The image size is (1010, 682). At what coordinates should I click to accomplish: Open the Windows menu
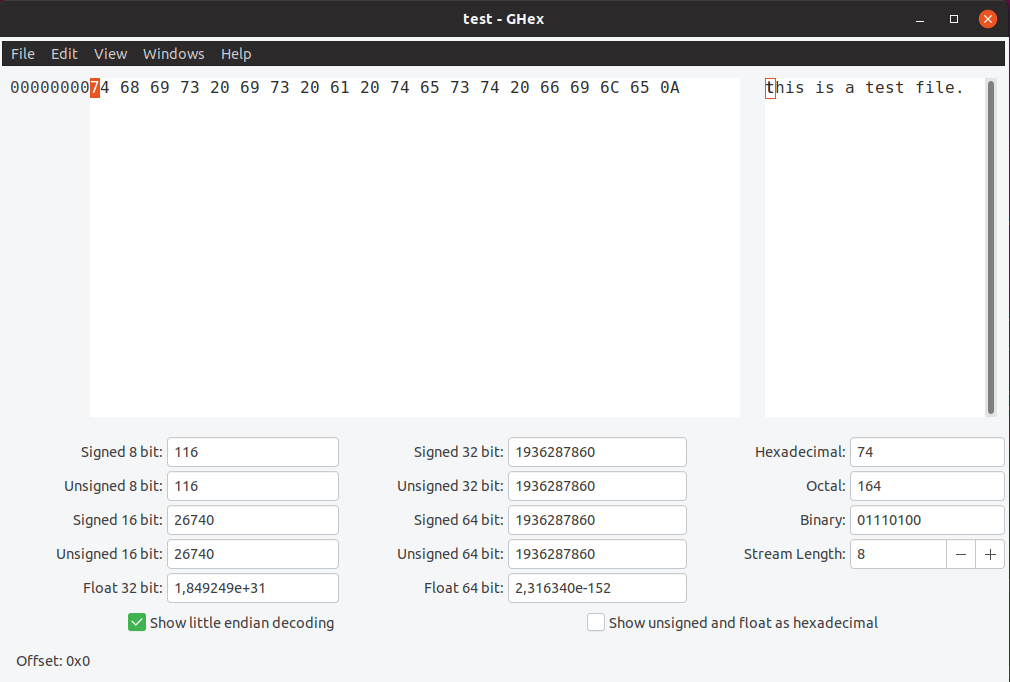(173, 54)
